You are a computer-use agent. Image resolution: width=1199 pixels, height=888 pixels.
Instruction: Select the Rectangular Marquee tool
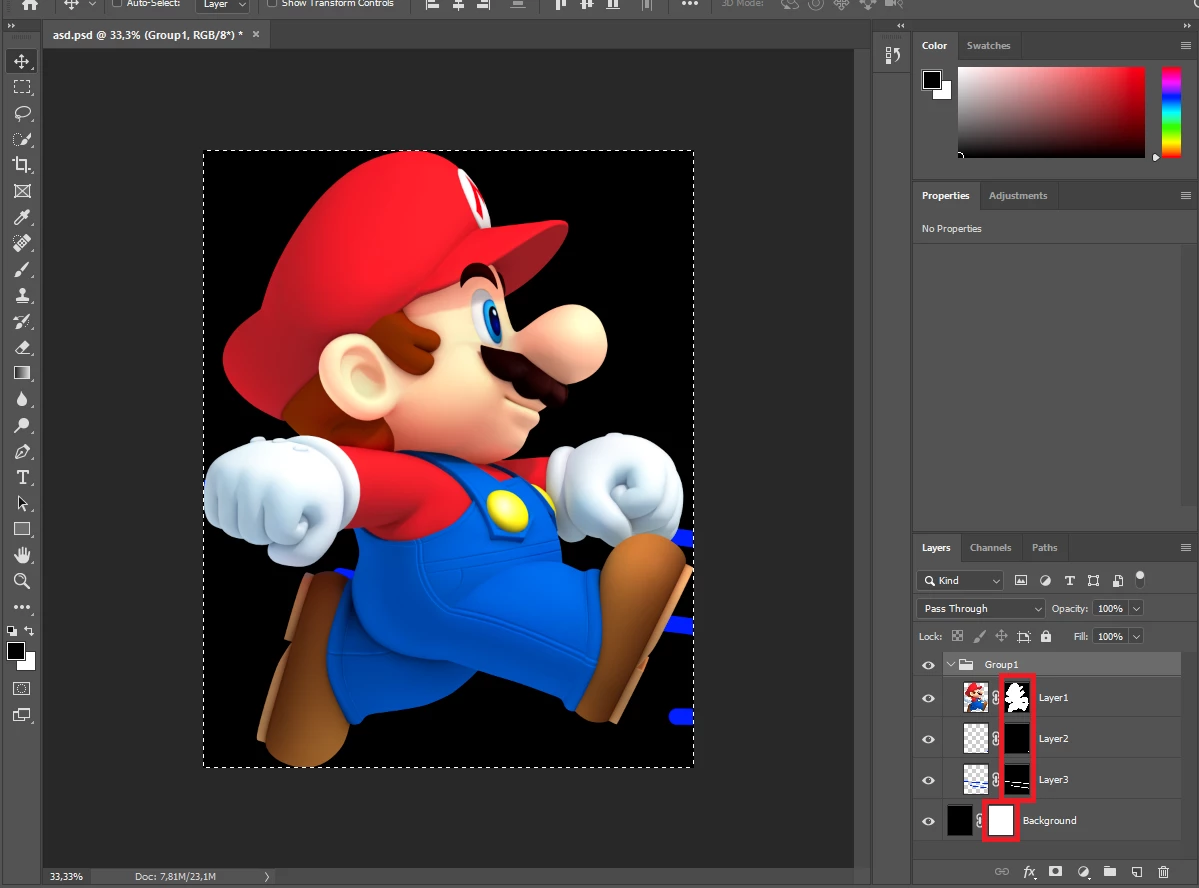click(x=22, y=87)
